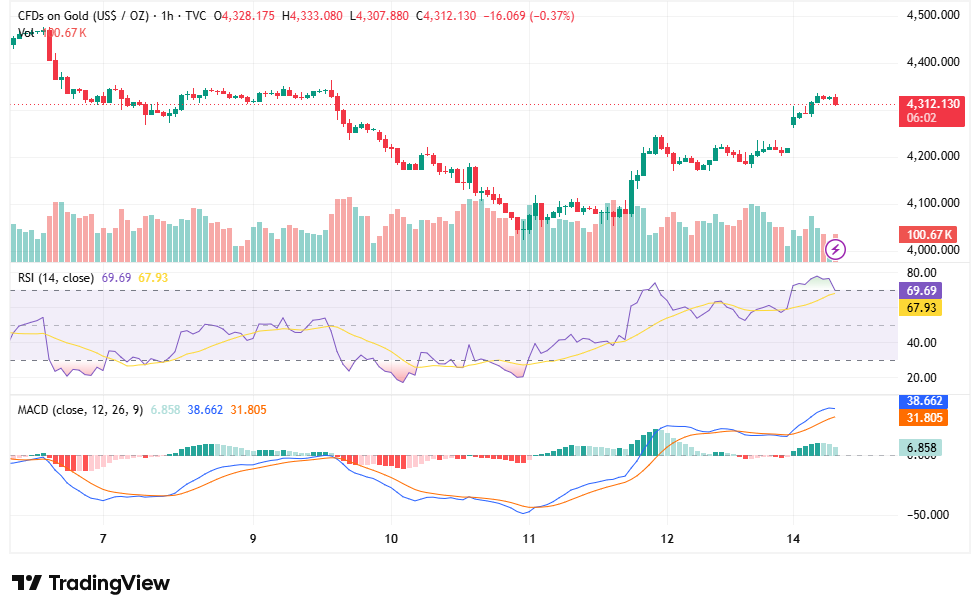Open the CFDs on Gold symbol title
The image size is (980, 613).
(83, 16)
